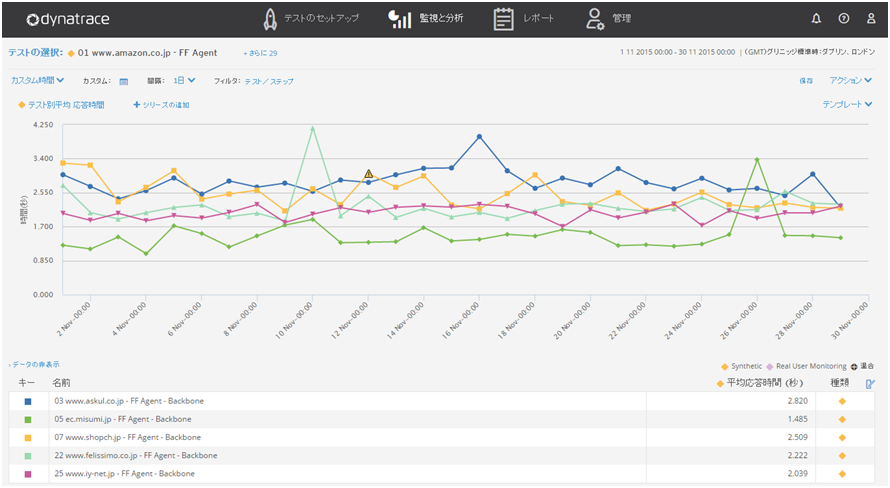The height and width of the screenshot is (488, 890).
Task: Click the rocket test setup icon
Action: 270,19
